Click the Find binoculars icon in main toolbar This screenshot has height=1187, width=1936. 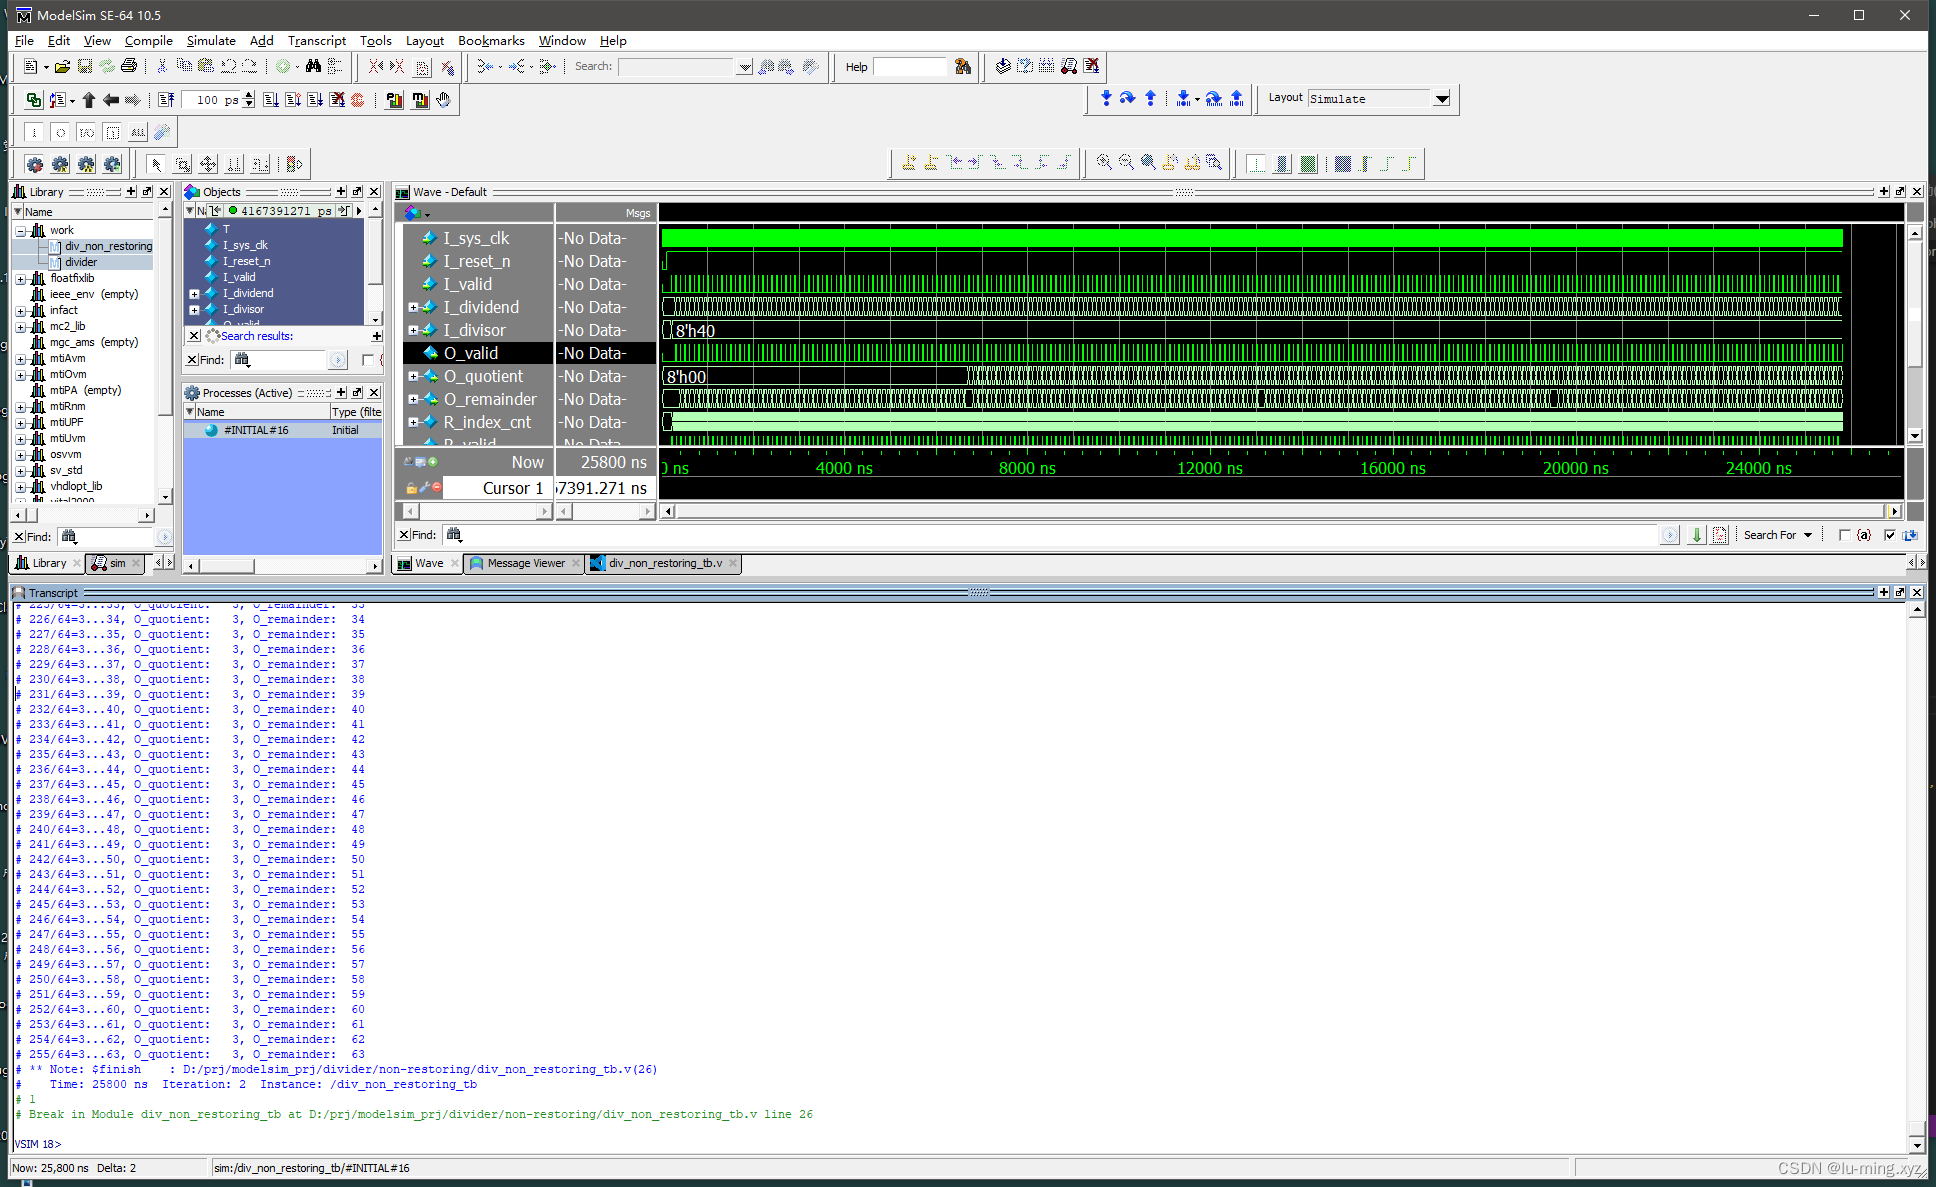[x=313, y=66]
